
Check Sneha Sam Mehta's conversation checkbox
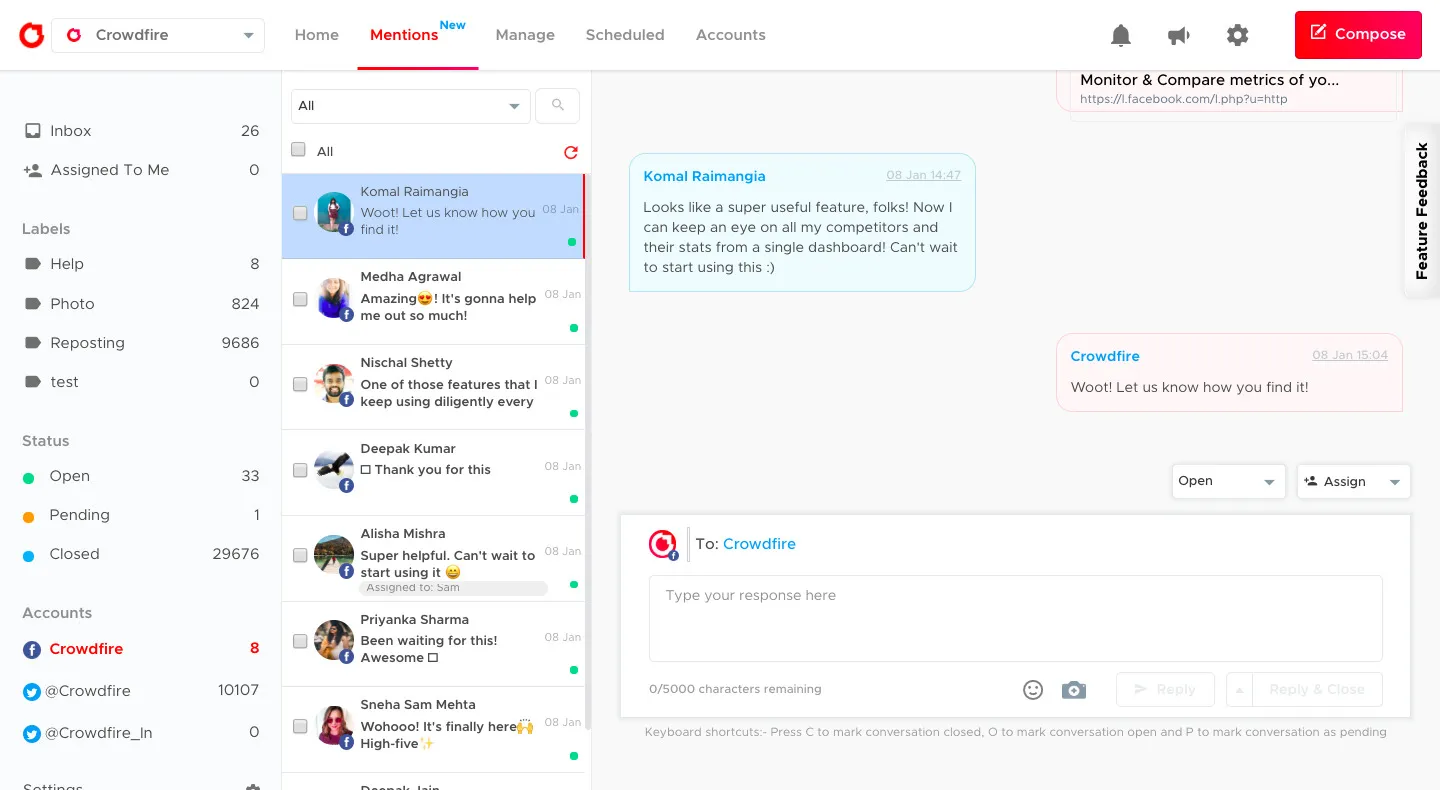point(300,727)
